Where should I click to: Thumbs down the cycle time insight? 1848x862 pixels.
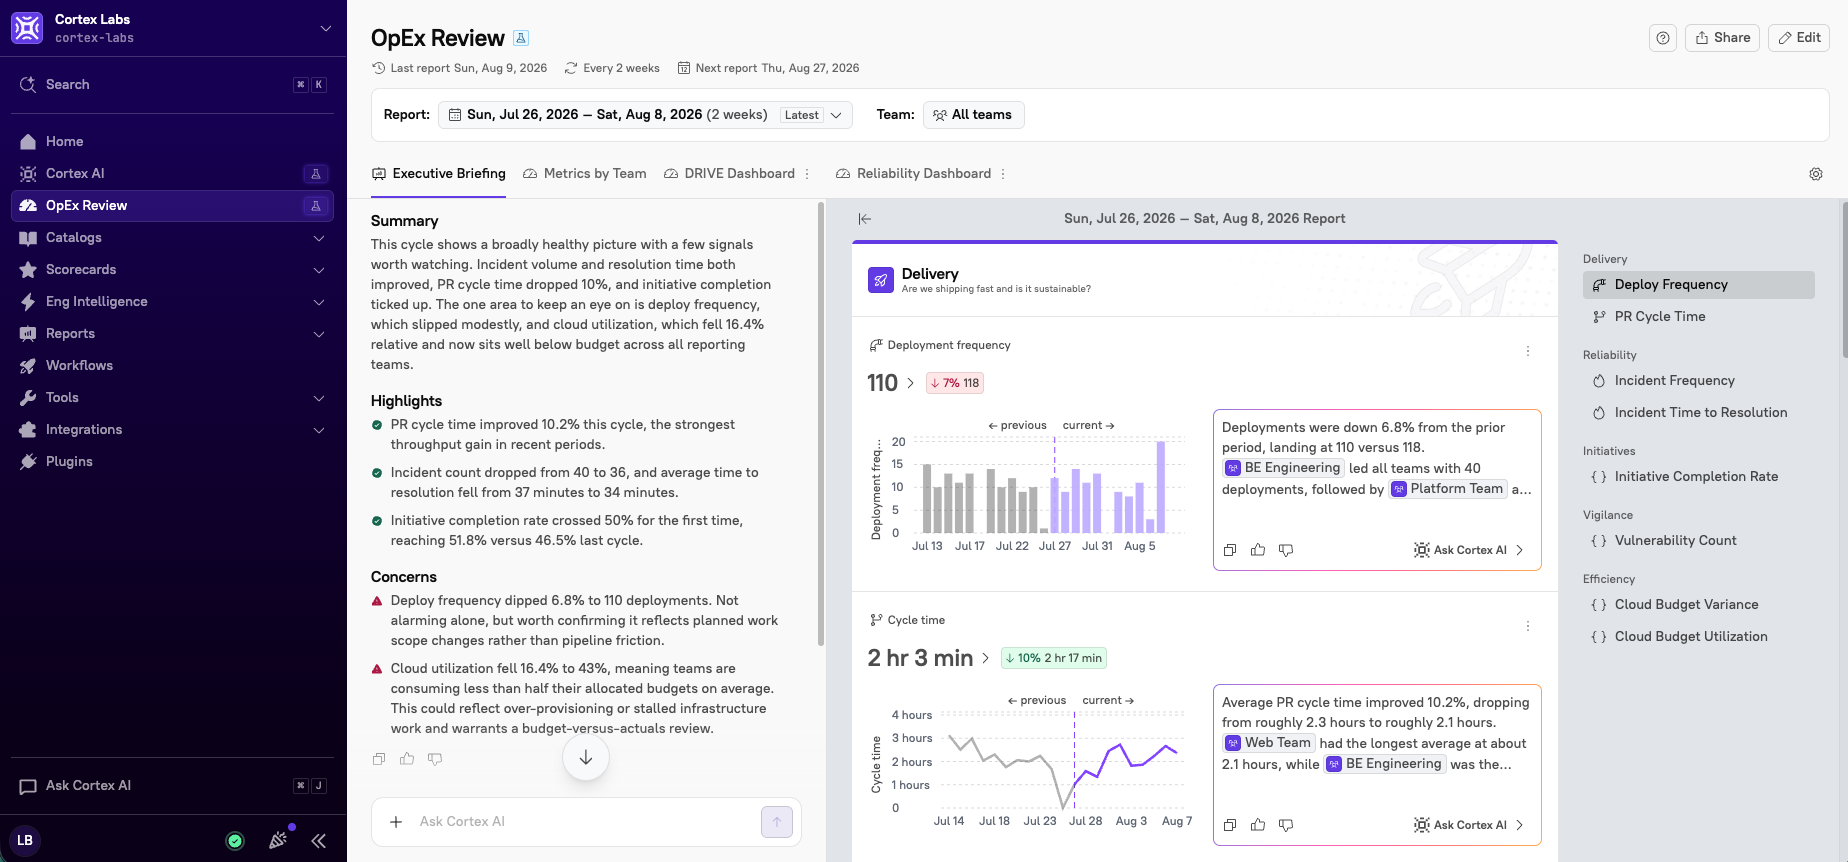1286,825
